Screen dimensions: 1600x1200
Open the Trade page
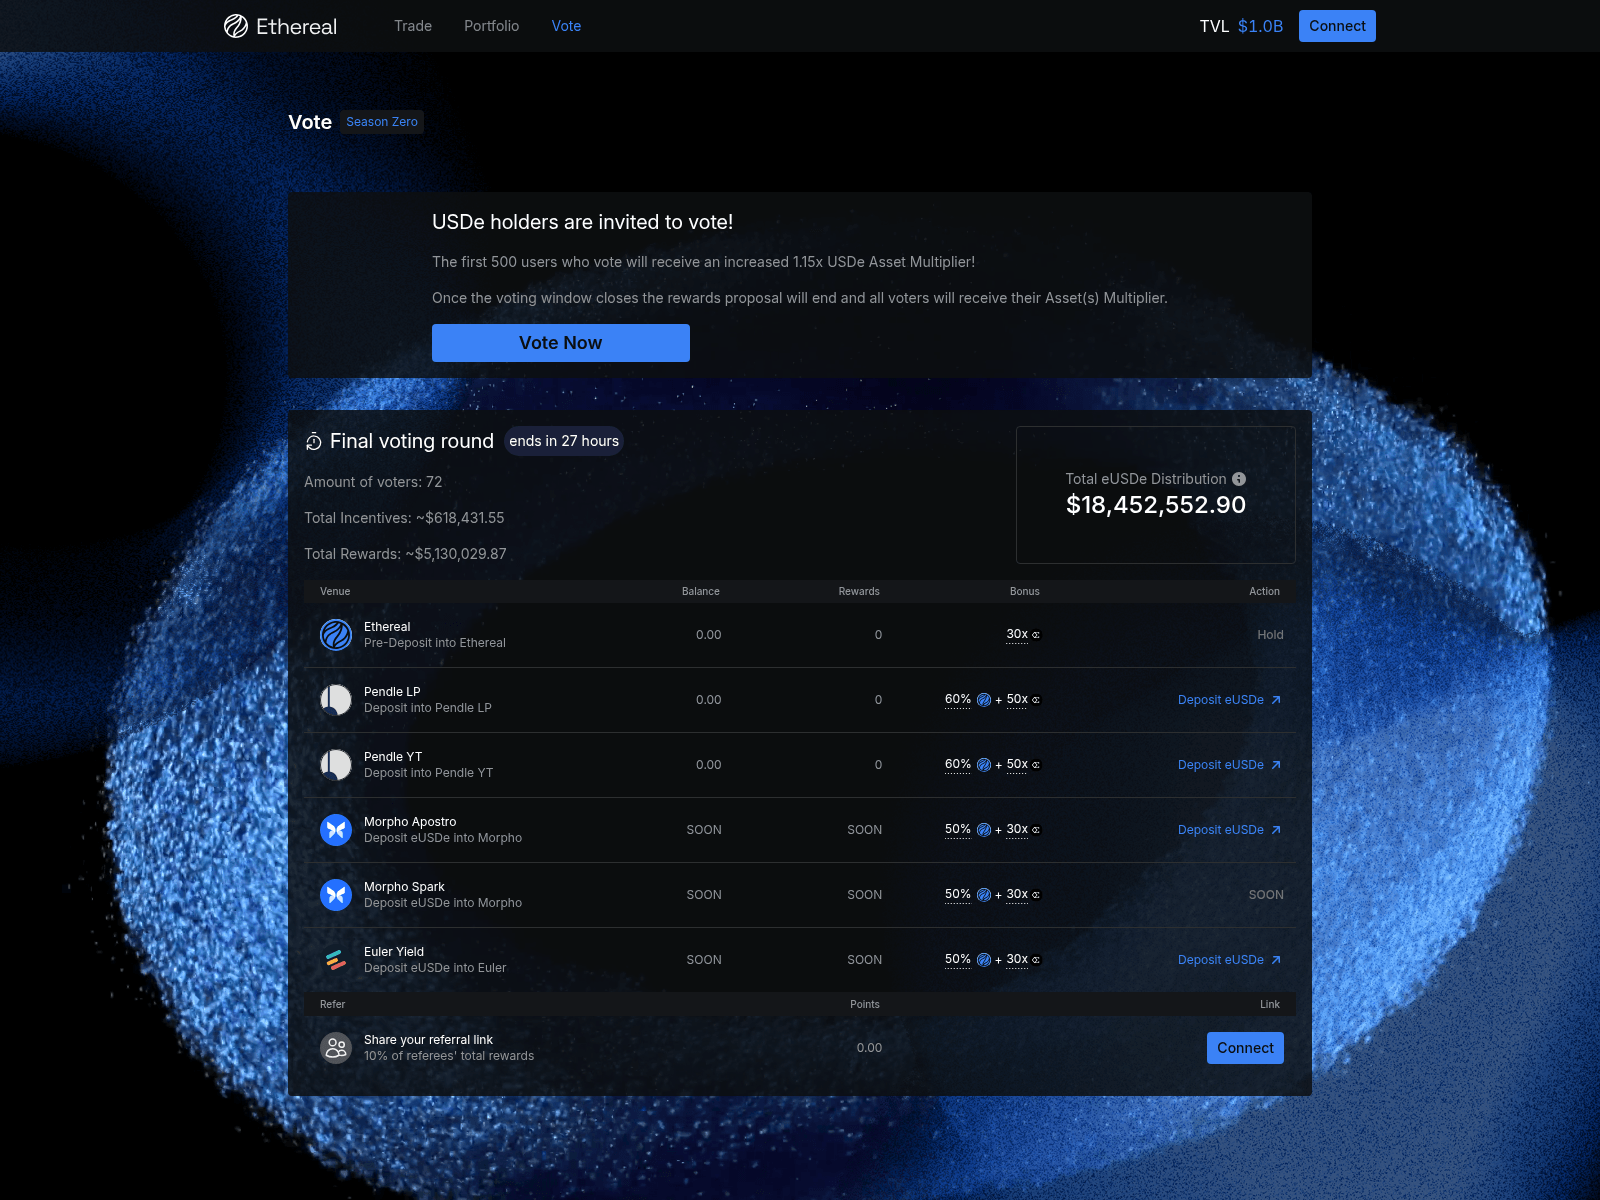pyautogui.click(x=413, y=26)
